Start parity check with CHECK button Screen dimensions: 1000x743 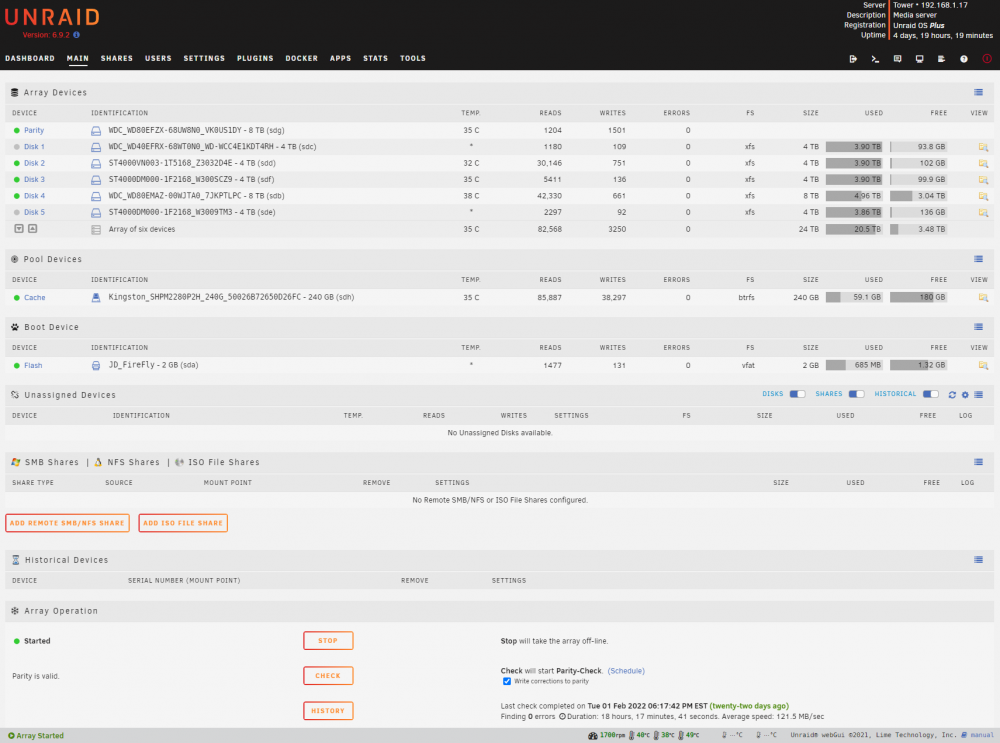click(x=328, y=675)
